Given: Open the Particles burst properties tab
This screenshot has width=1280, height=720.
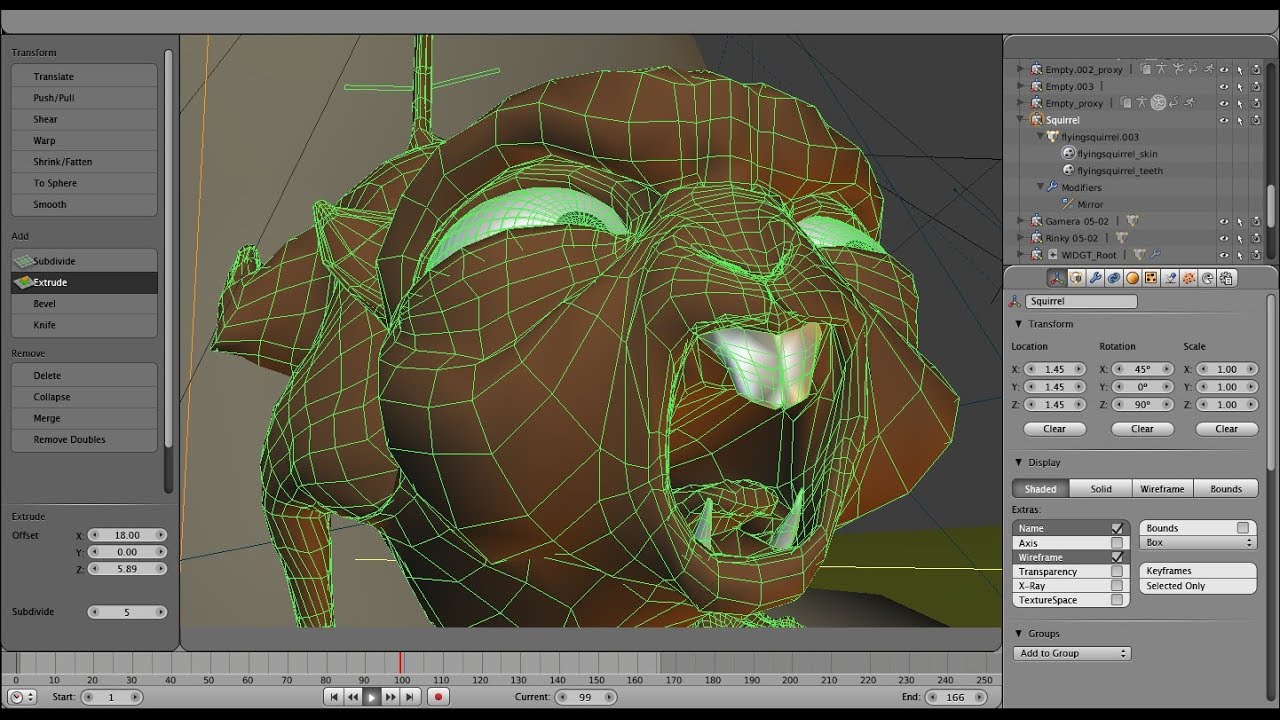Looking at the screenshot, I should pyautogui.click(x=1189, y=278).
